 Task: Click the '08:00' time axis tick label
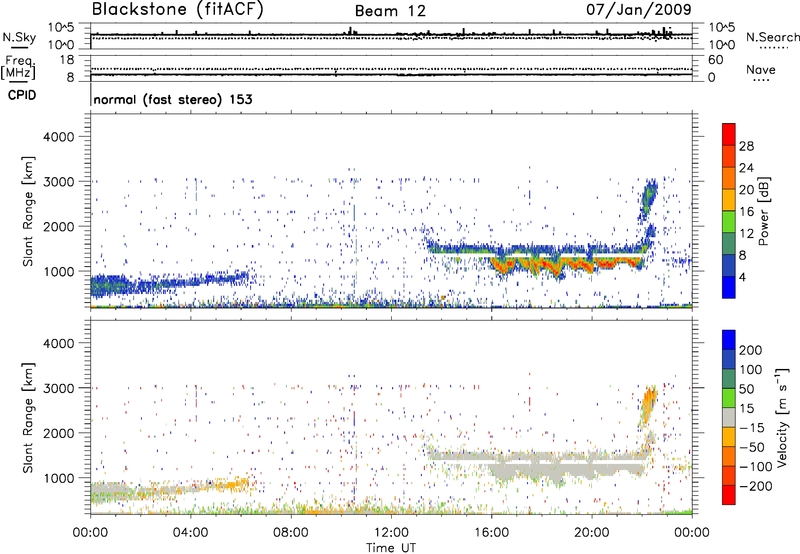[x=291, y=533]
